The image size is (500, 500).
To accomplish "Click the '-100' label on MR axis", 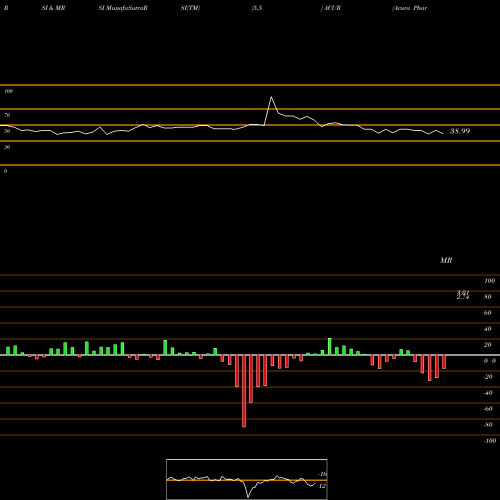I will 490,441.
